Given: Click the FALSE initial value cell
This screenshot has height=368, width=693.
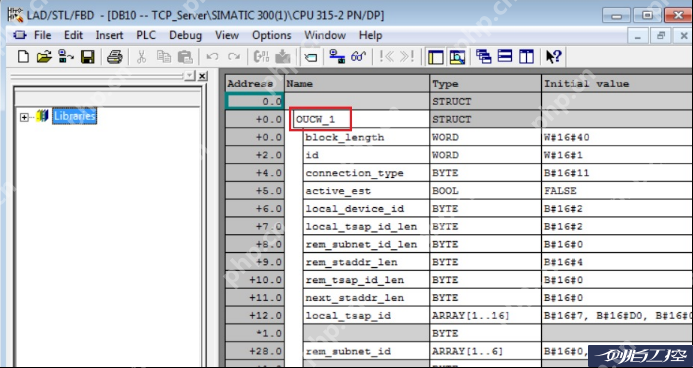Looking at the screenshot, I should 617,191.
